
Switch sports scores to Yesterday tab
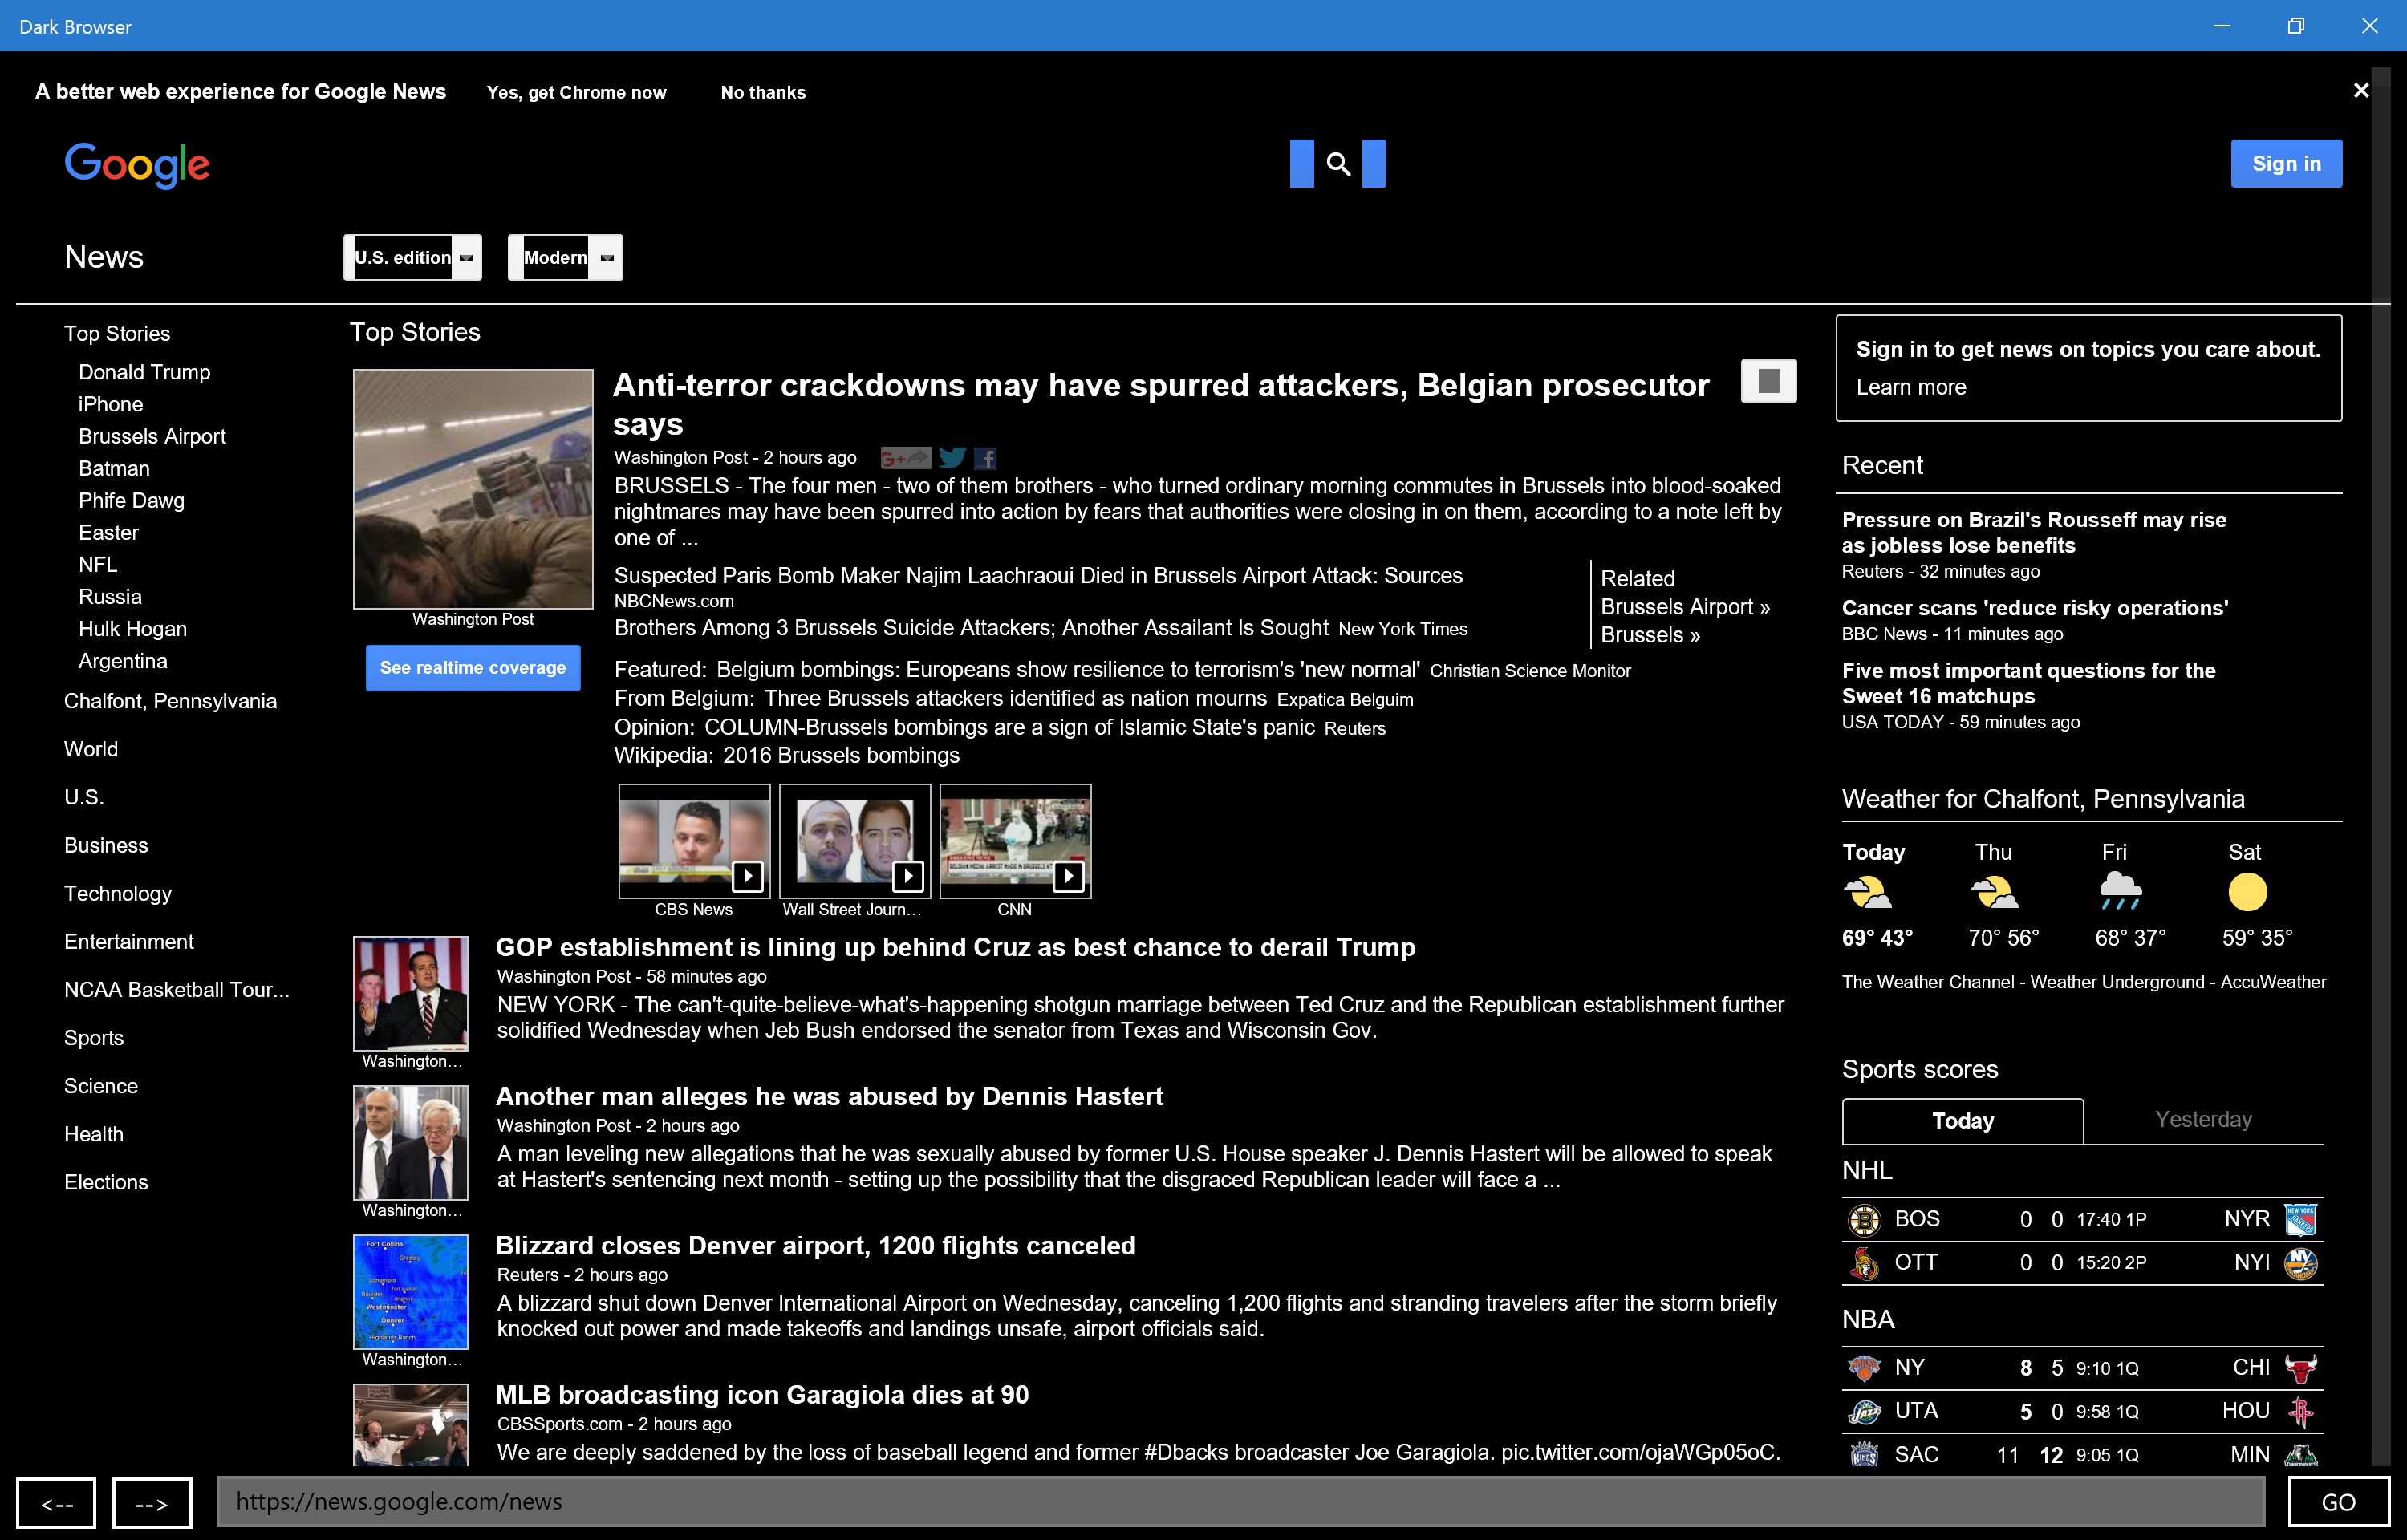(x=2203, y=1120)
